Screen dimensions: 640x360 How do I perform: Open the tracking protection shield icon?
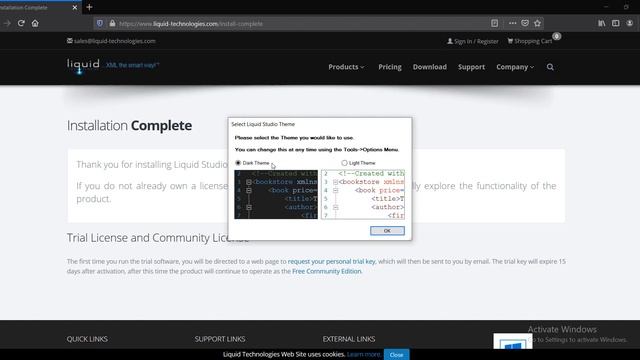tap(100, 23)
